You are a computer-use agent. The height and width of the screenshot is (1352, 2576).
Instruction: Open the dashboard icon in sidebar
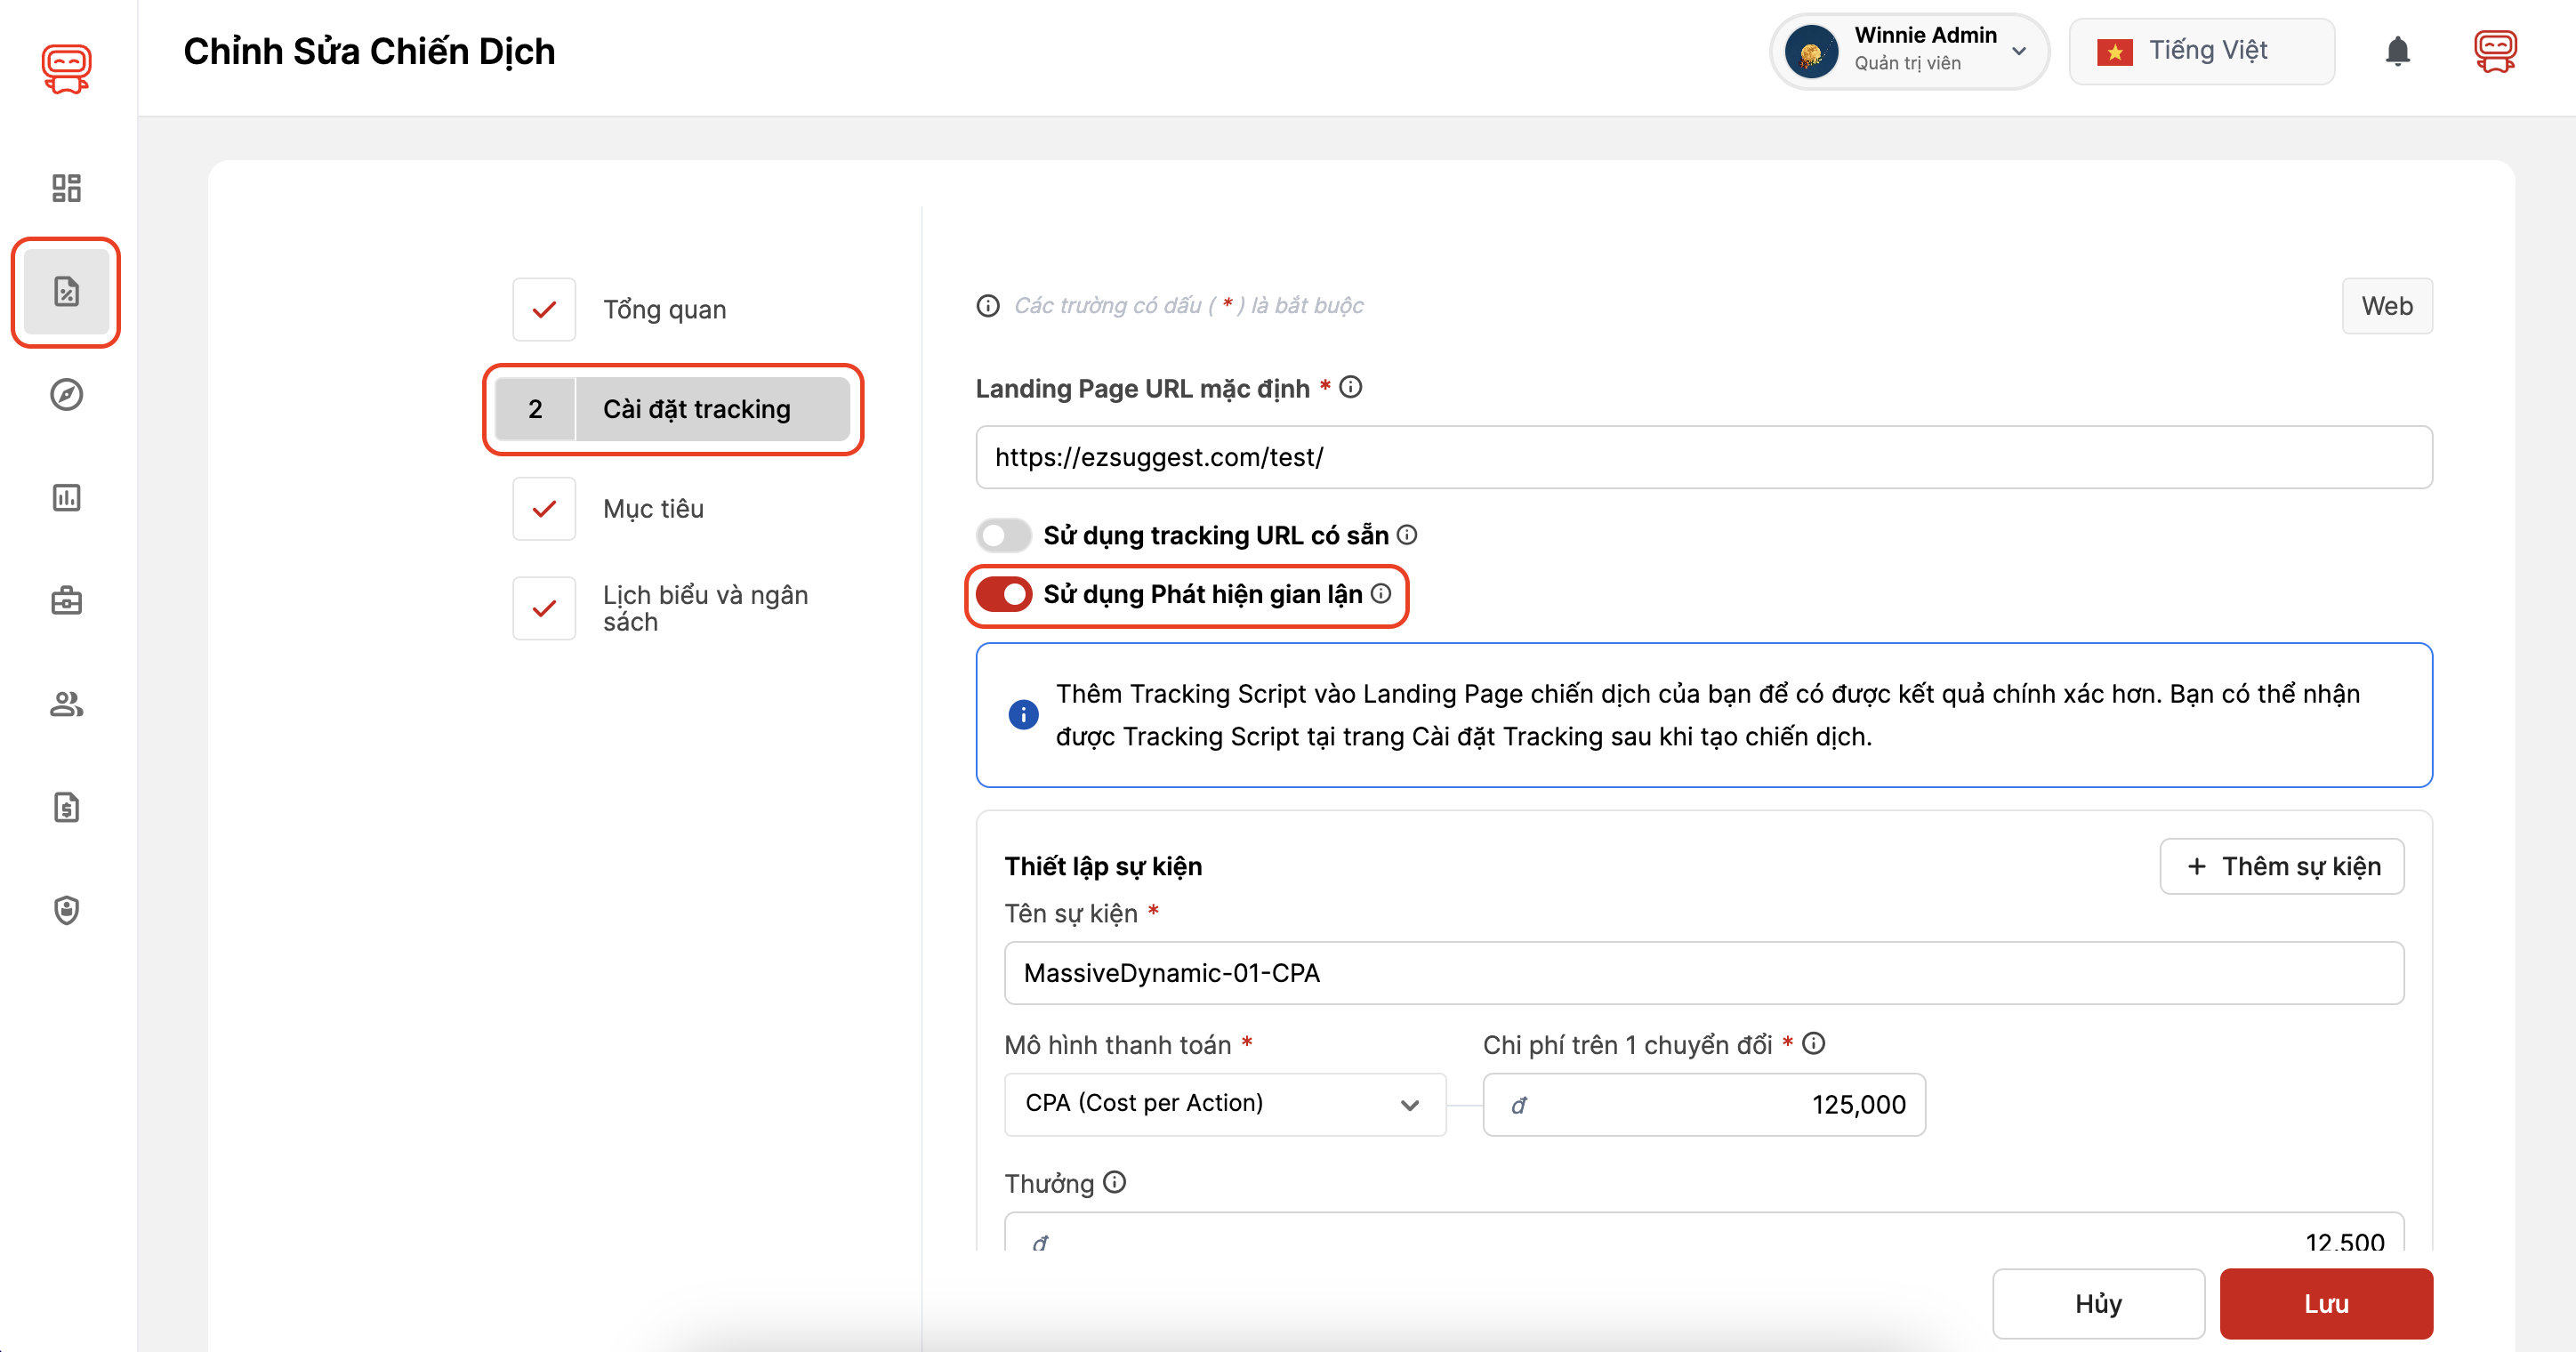click(x=66, y=188)
